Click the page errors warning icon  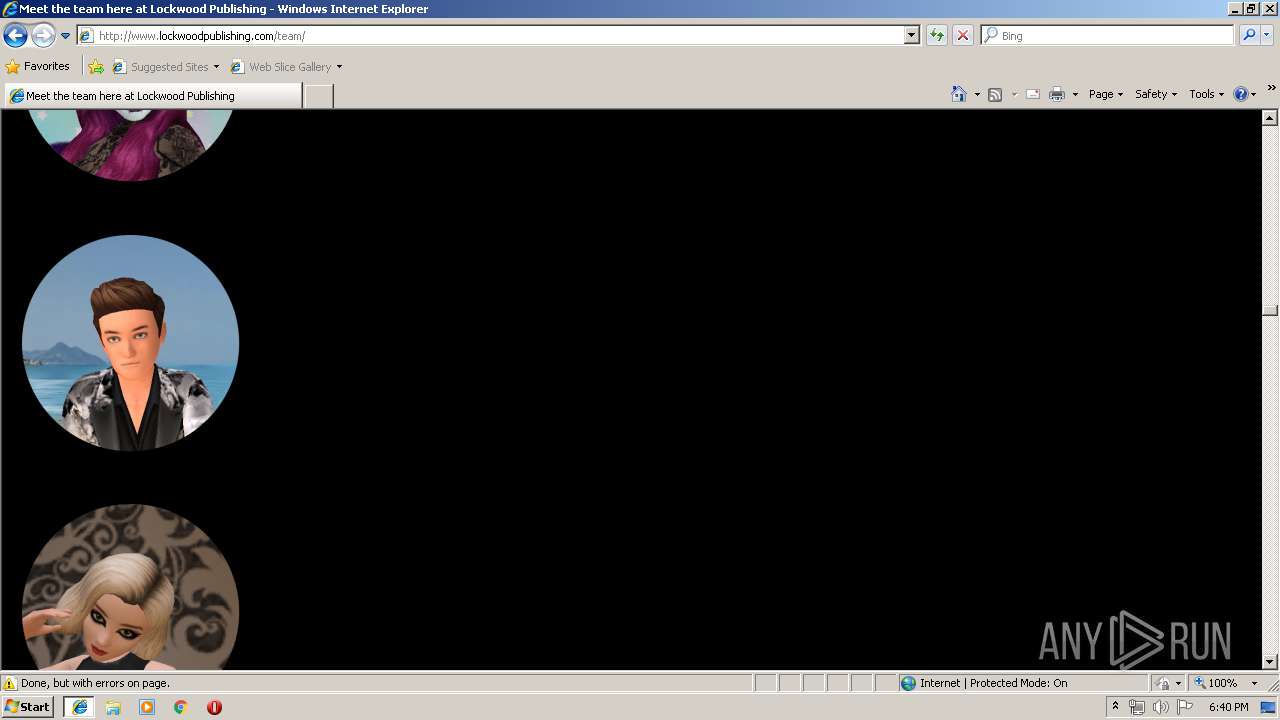(10, 683)
